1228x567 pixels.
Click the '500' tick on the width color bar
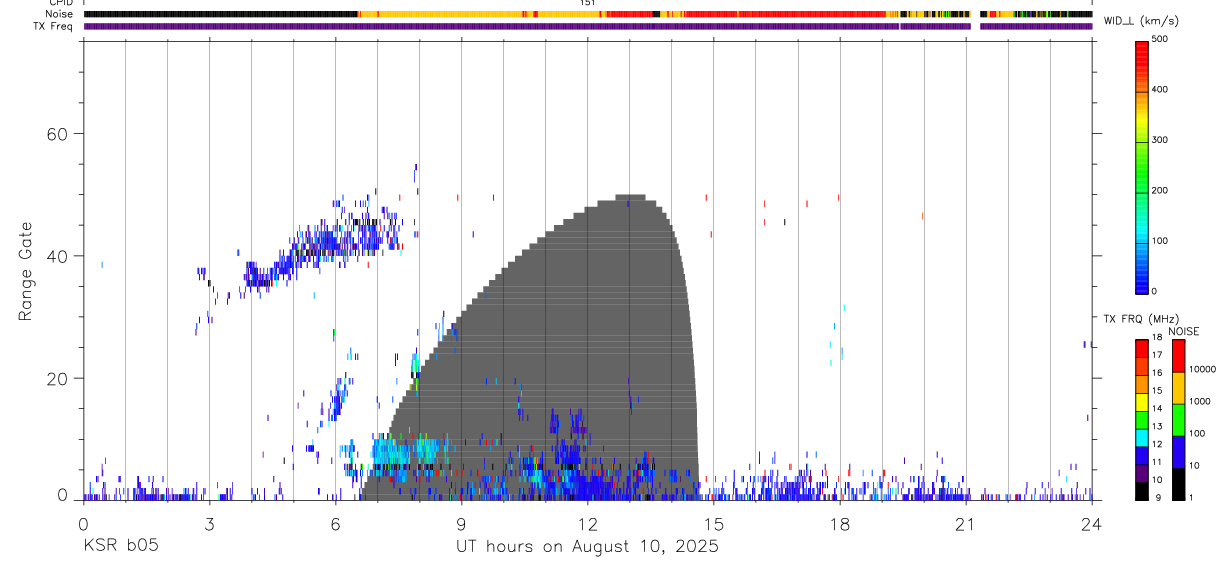[x=1160, y=39]
